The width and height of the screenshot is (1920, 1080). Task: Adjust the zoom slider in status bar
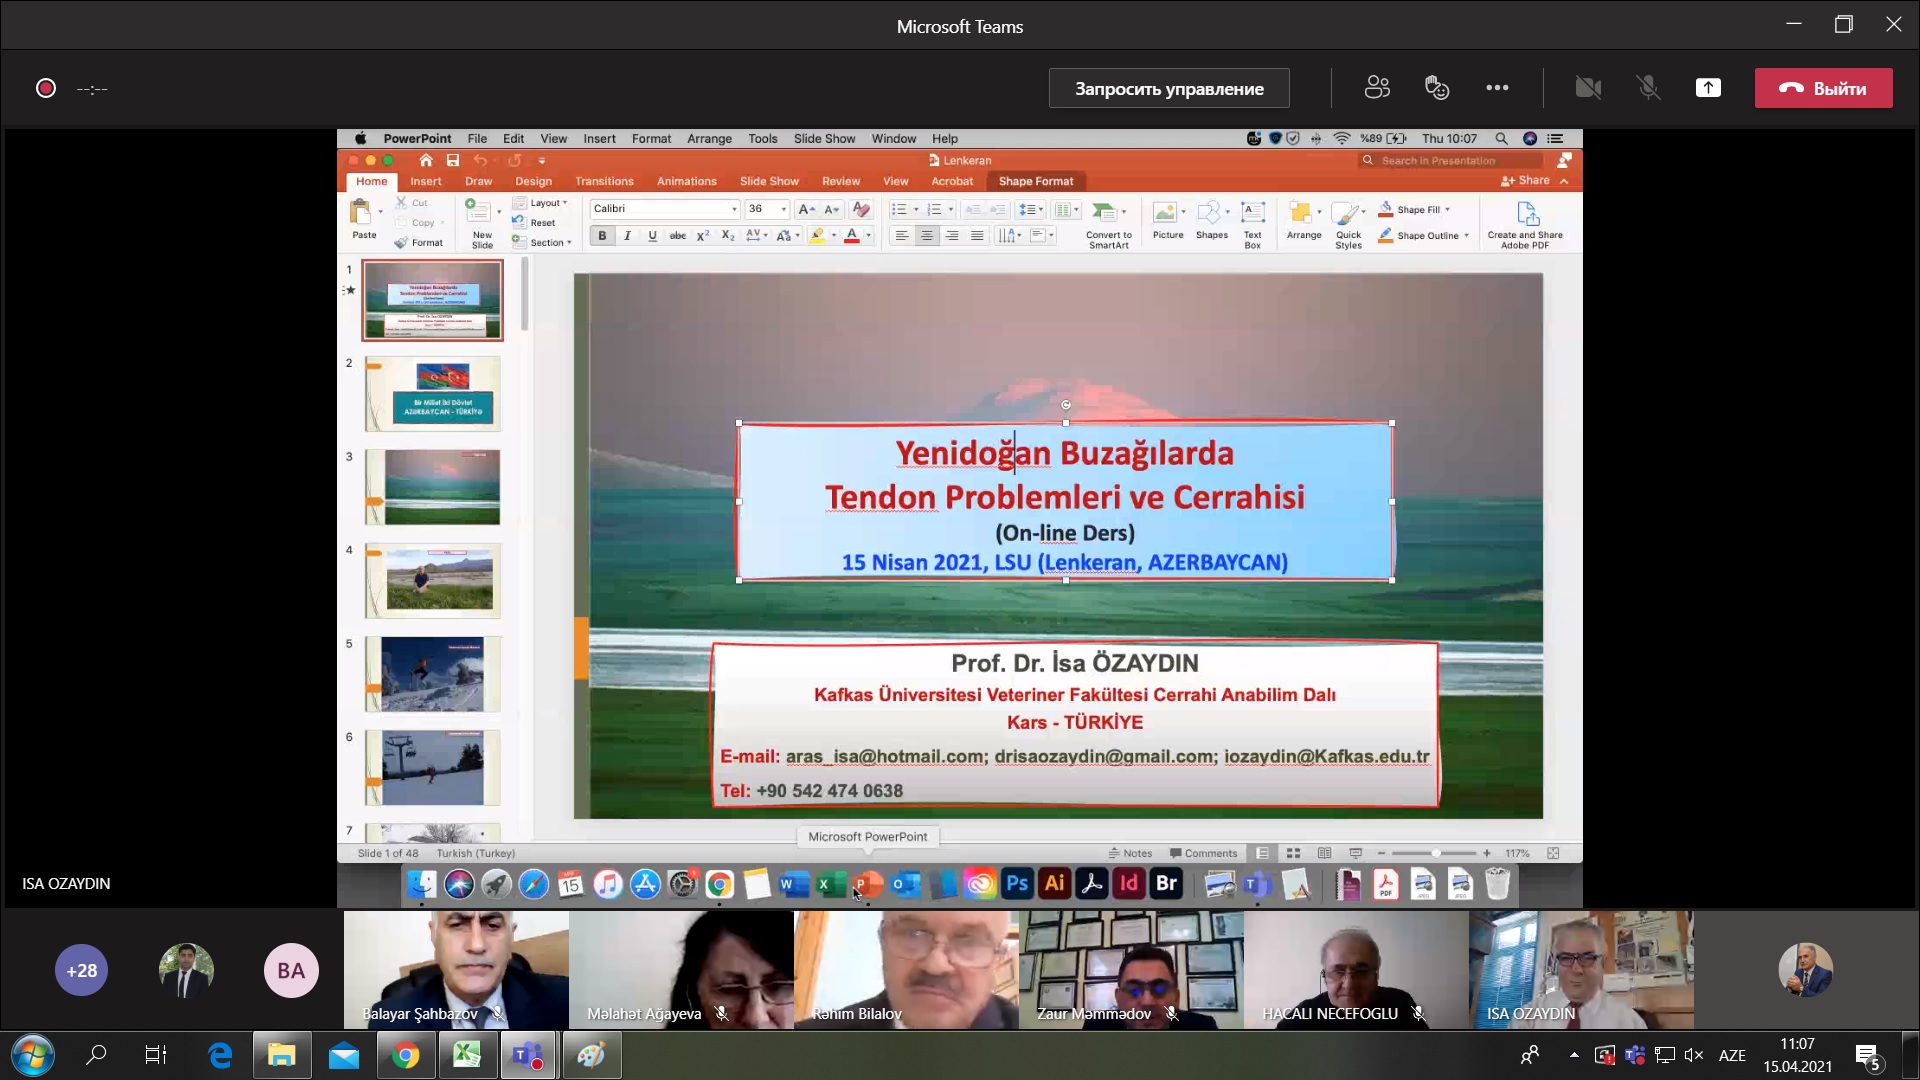pos(1434,853)
